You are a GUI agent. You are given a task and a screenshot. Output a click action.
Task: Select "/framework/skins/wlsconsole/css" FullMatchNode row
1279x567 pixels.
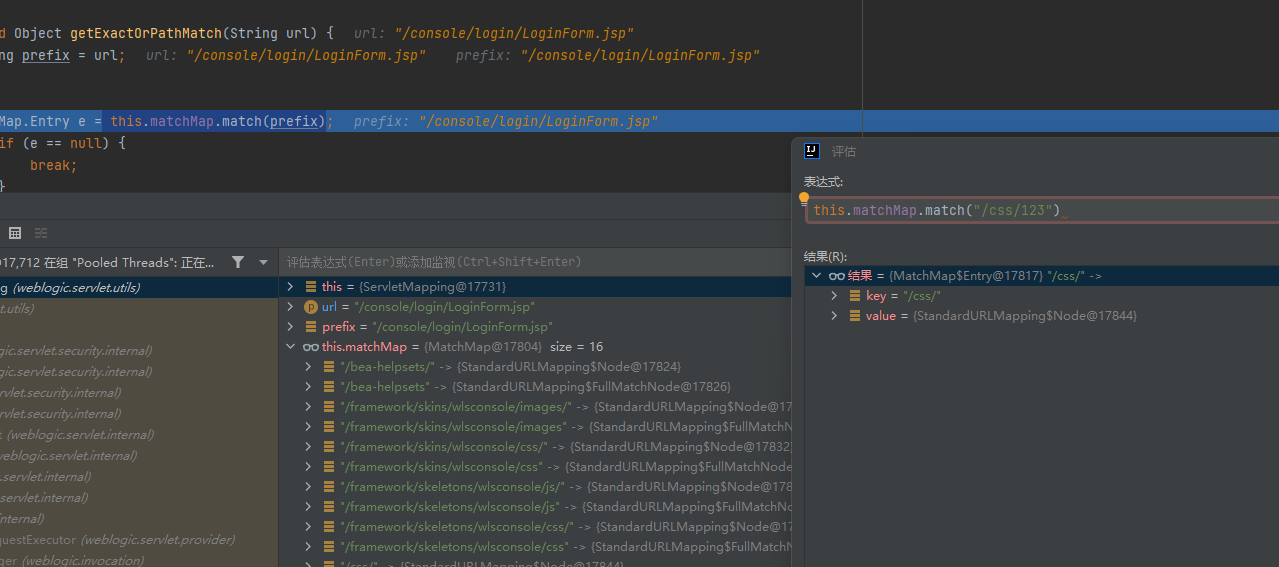coord(535,467)
